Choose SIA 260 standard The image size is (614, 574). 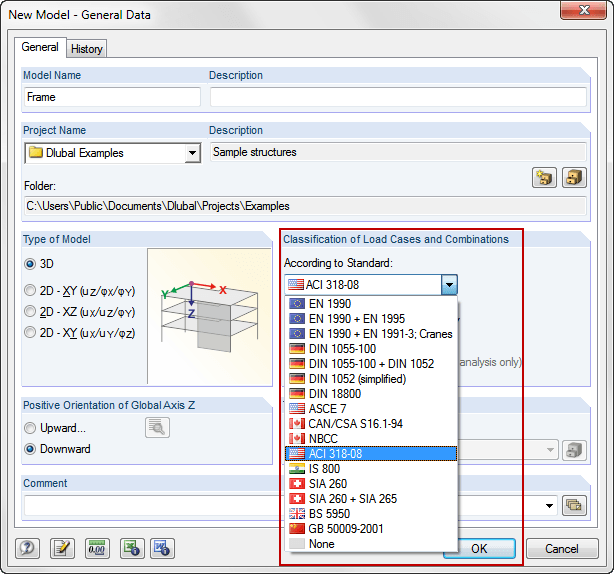pyautogui.click(x=371, y=484)
